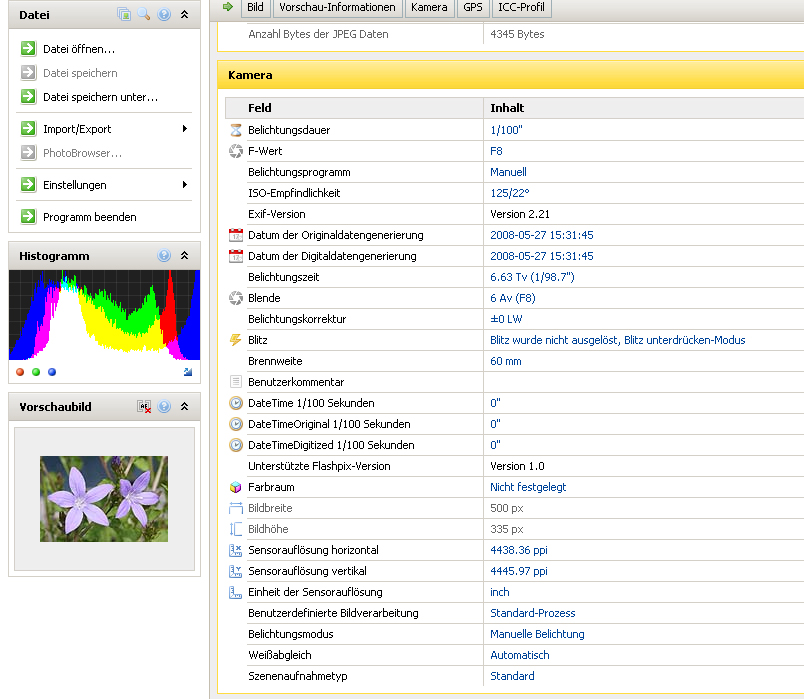
Task: Click the magnifier icon in Datei panel
Action: point(144,15)
